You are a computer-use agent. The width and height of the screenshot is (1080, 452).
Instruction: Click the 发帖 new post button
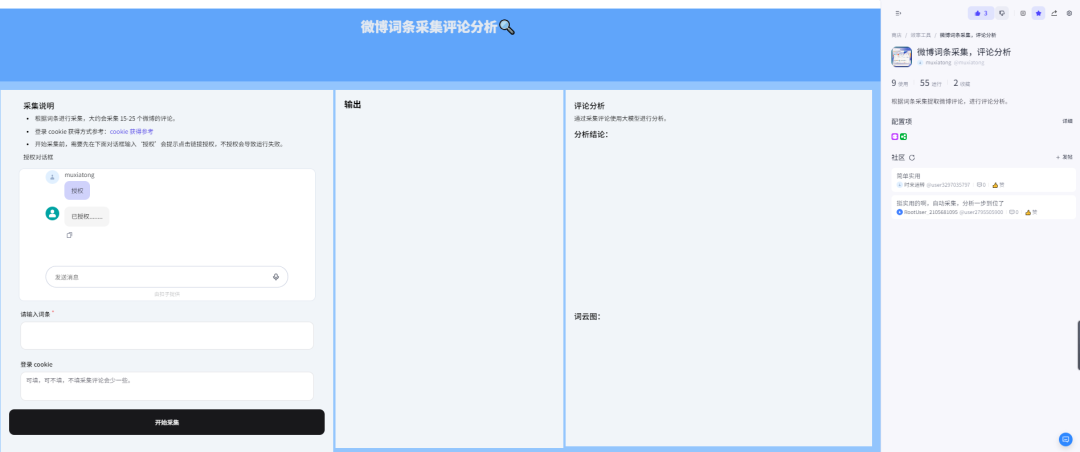coord(1064,157)
